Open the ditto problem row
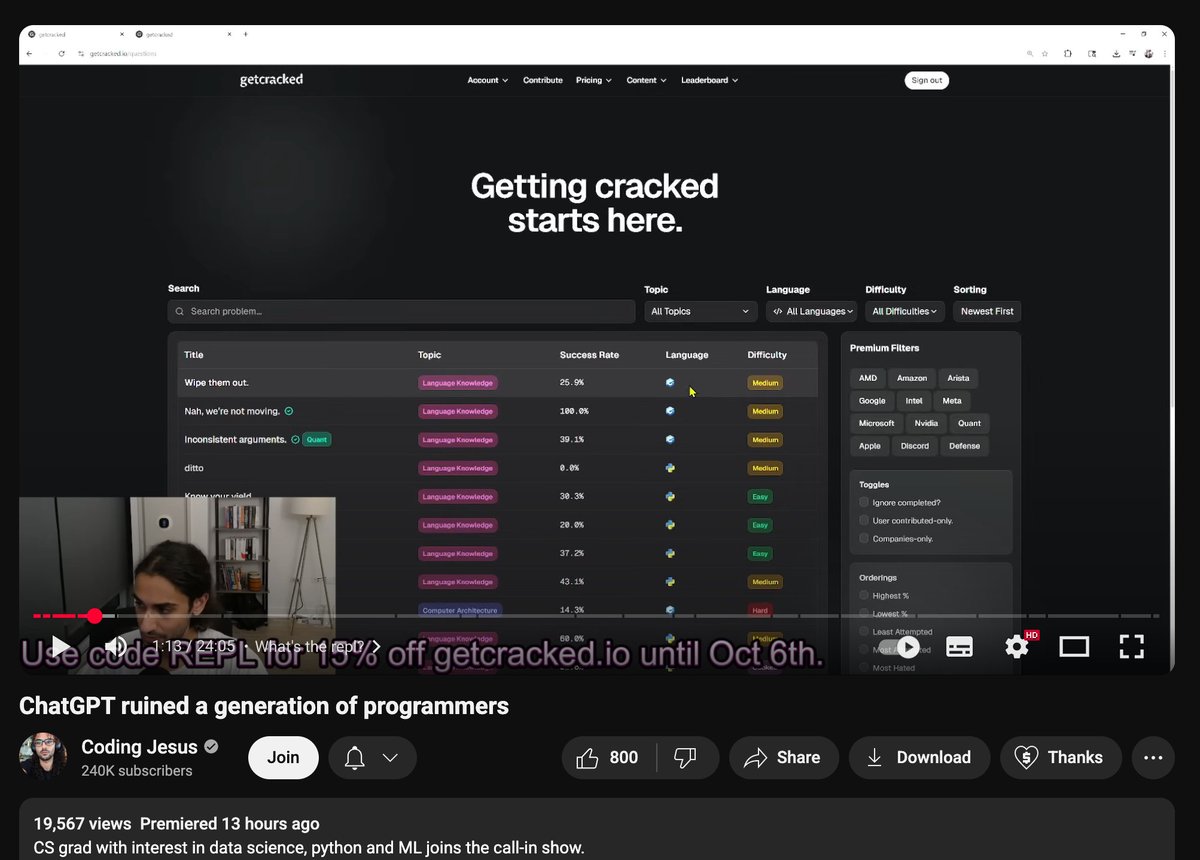Image resolution: width=1200 pixels, height=860 pixels. (497, 468)
